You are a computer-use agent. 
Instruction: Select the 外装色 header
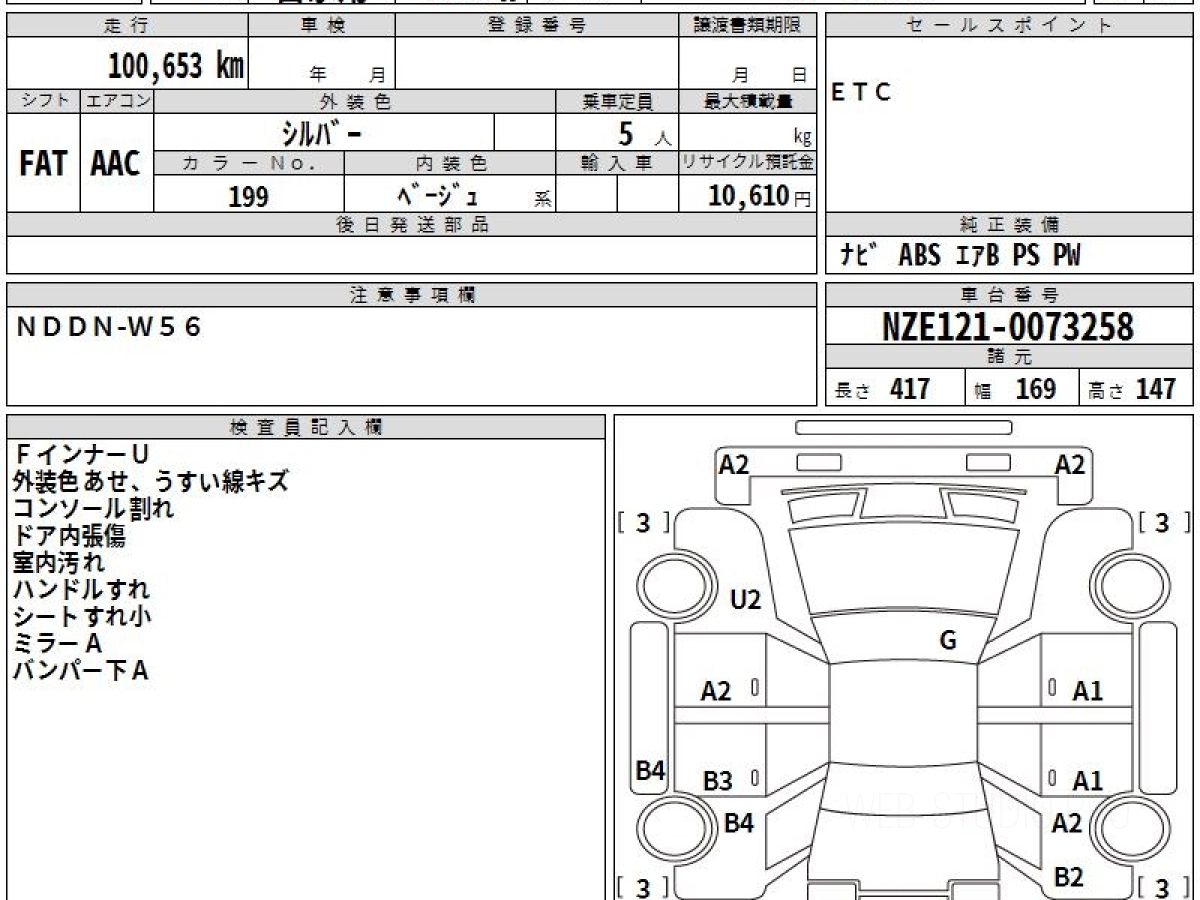(x=355, y=101)
